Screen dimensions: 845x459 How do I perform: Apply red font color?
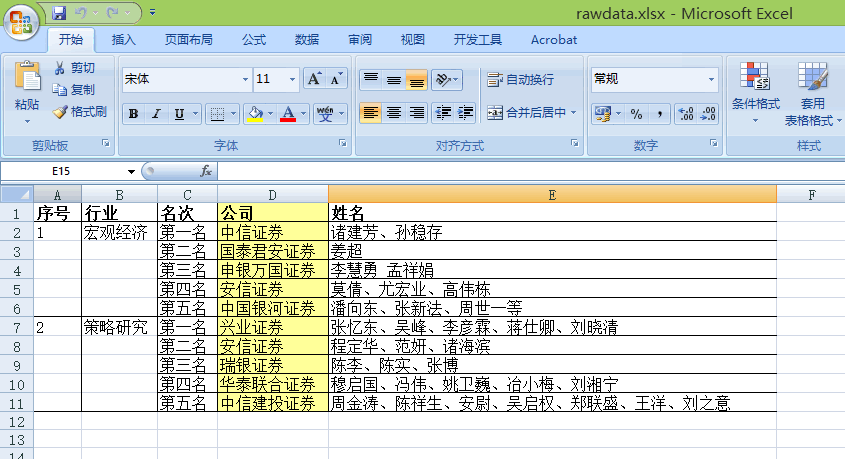click(288, 114)
